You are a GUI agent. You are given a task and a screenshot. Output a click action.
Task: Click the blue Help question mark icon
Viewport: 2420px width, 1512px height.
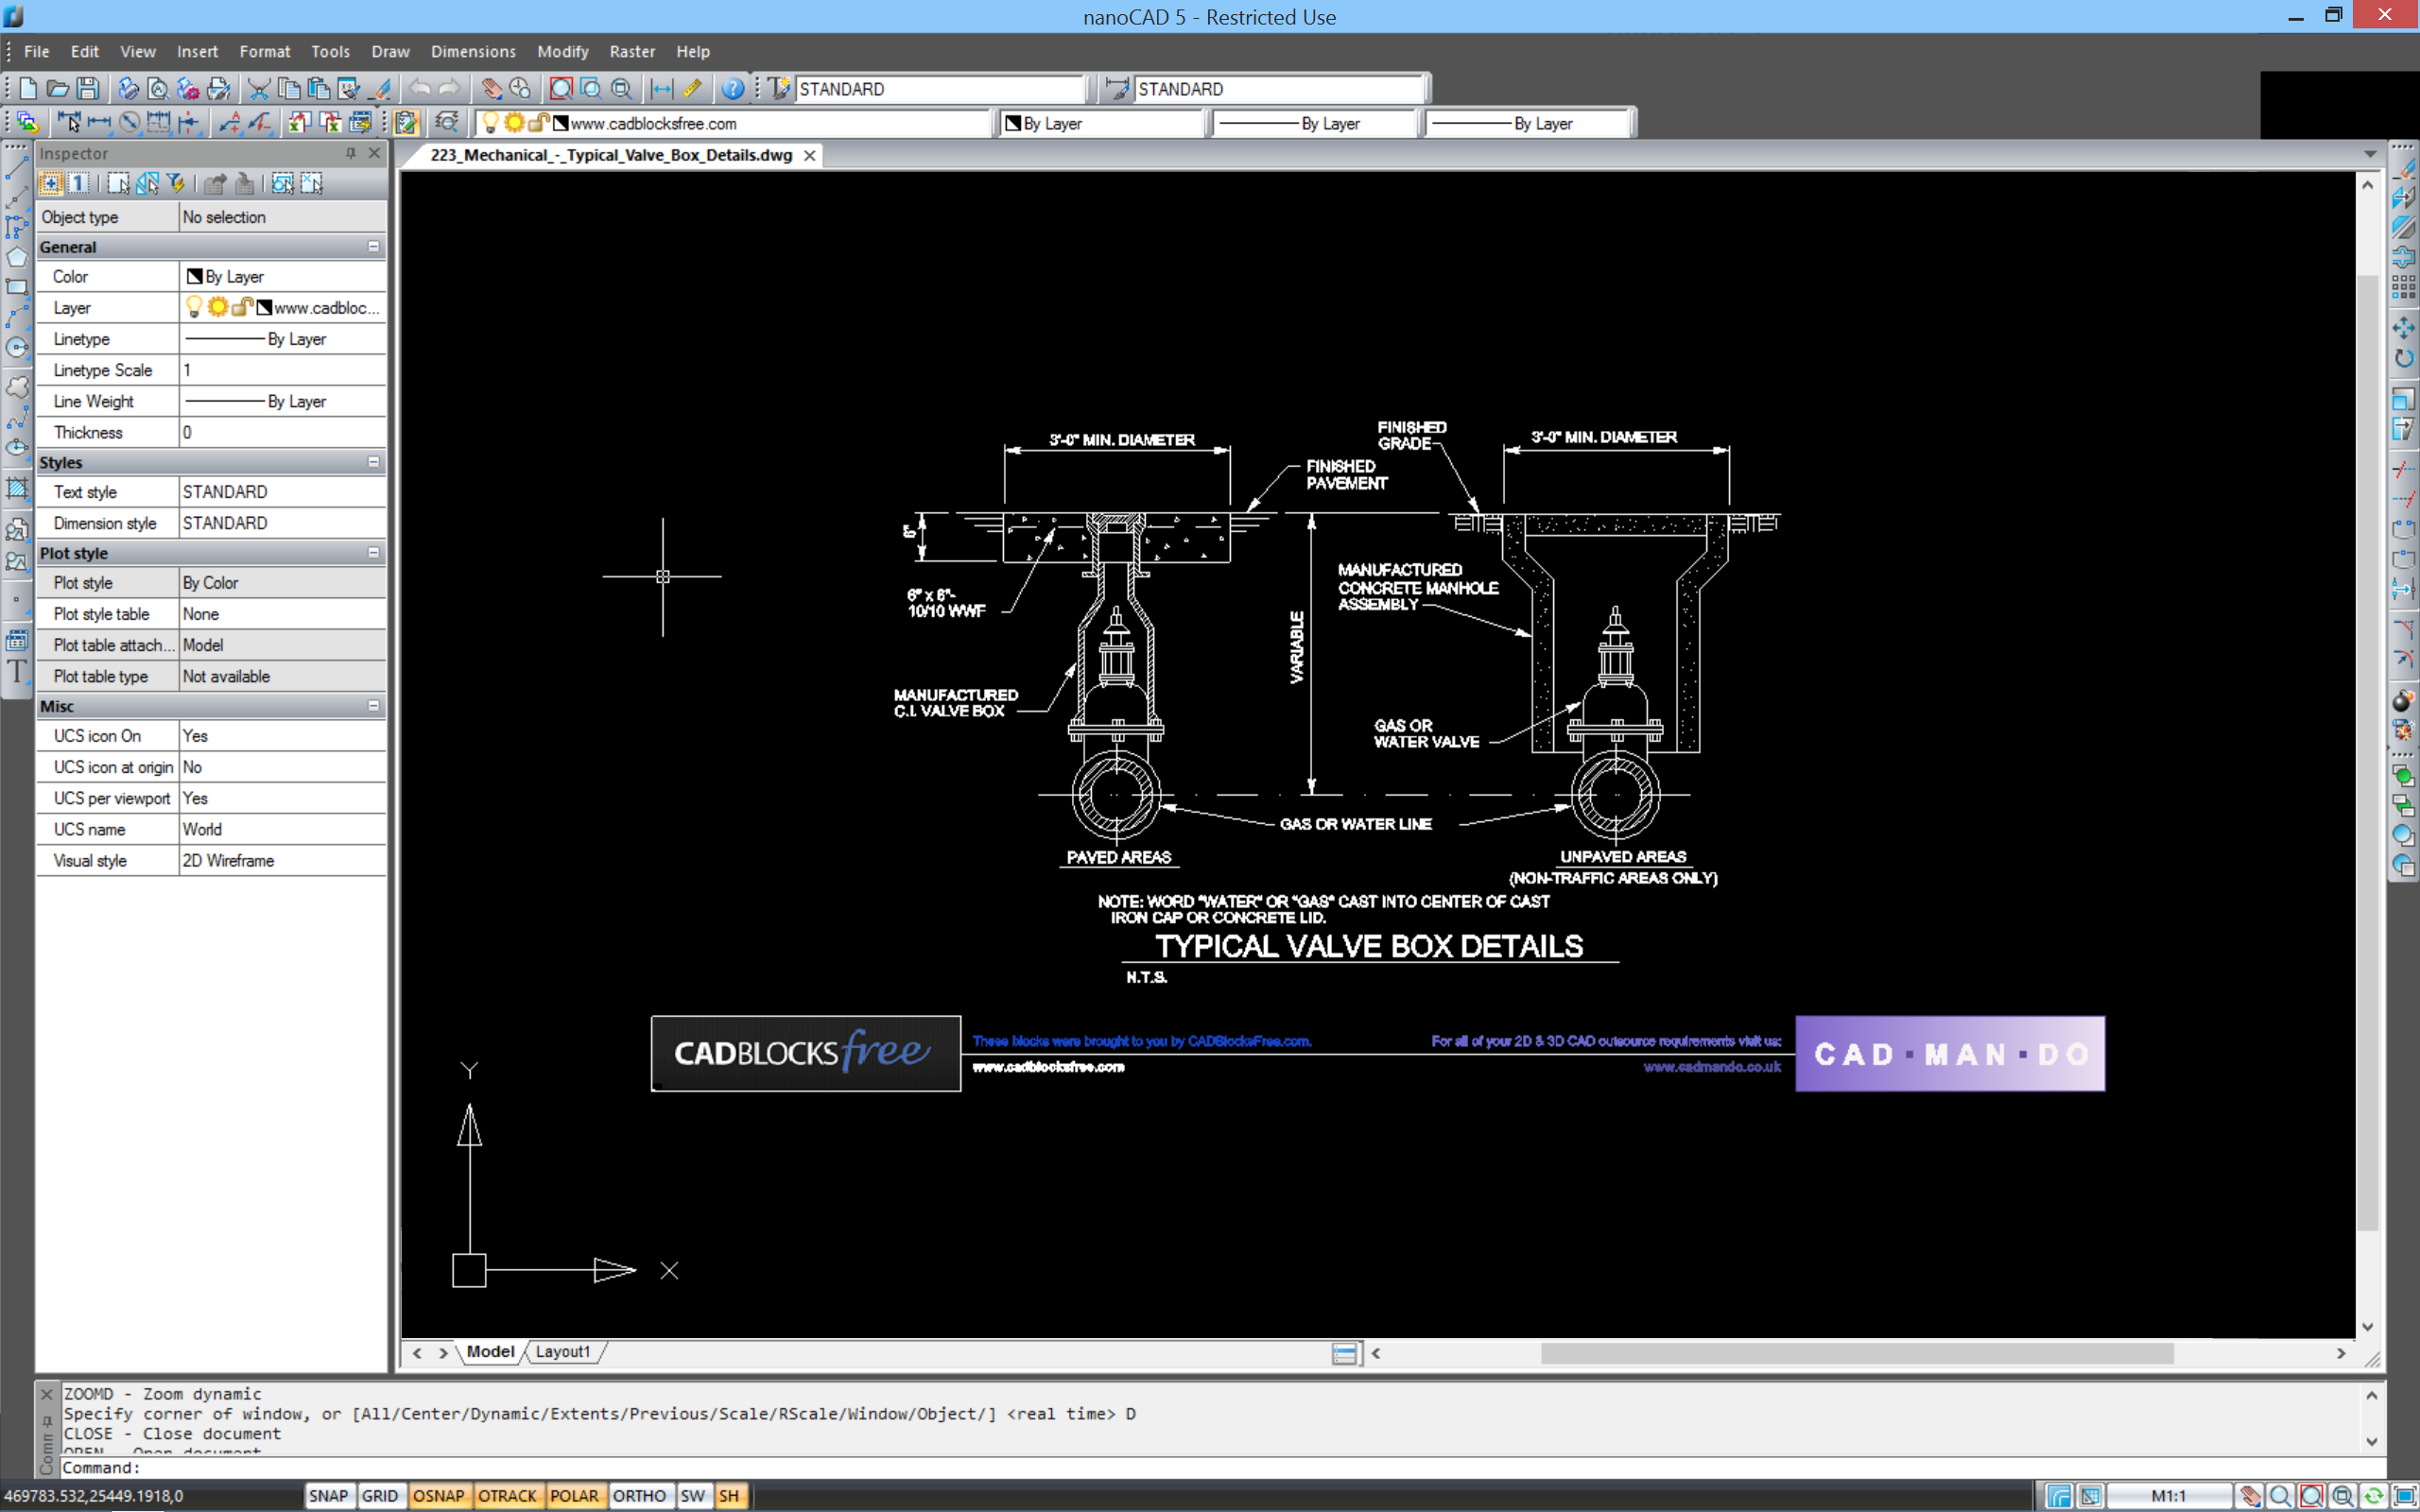[733, 88]
